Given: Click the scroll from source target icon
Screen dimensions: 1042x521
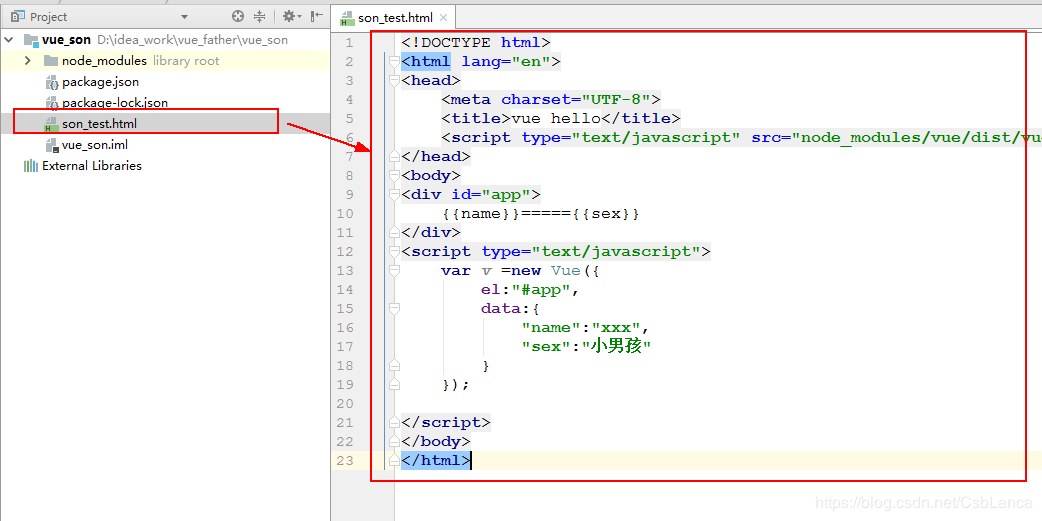Looking at the screenshot, I should point(238,16).
